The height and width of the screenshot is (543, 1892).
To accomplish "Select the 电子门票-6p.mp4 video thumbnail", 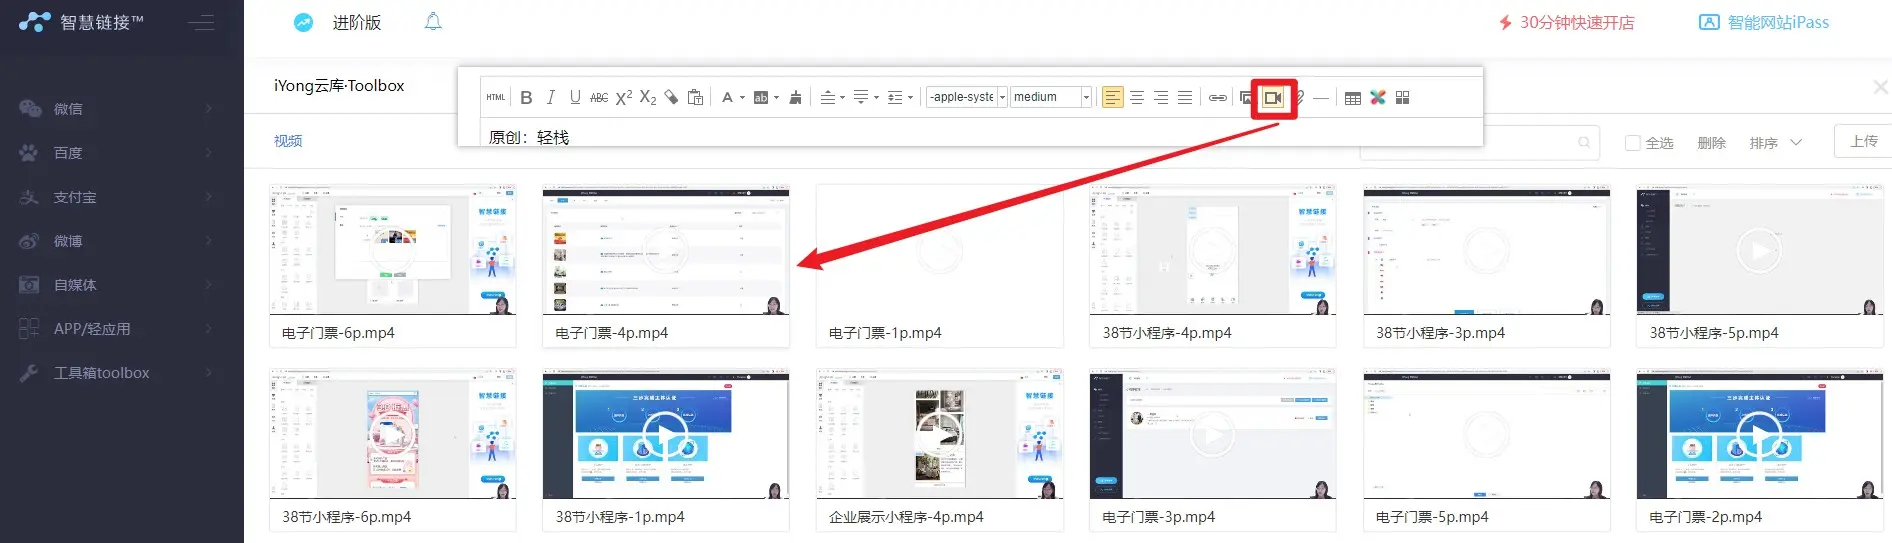I will (x=392, y=251).
